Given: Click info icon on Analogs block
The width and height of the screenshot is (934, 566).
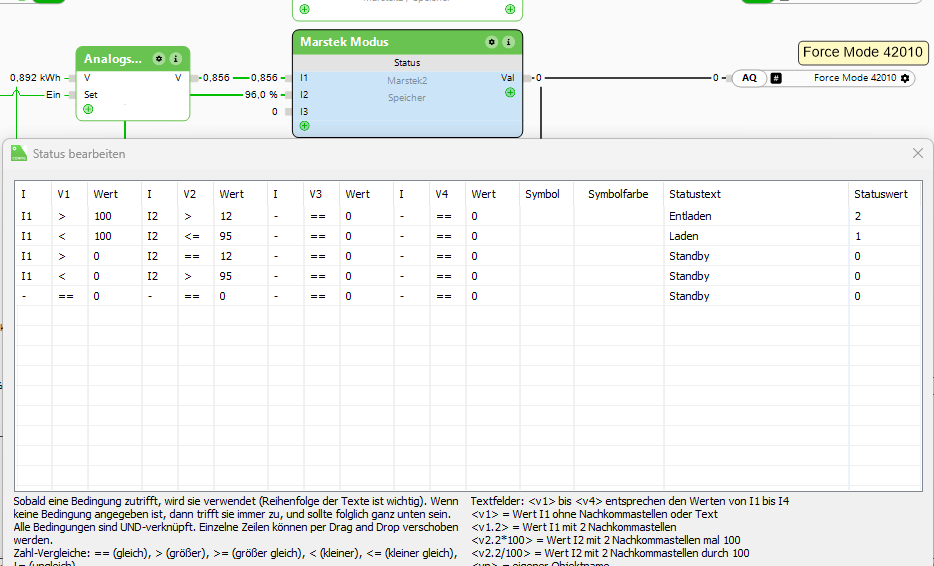Looking at the screenshot, I should click(x=175, y=59).
